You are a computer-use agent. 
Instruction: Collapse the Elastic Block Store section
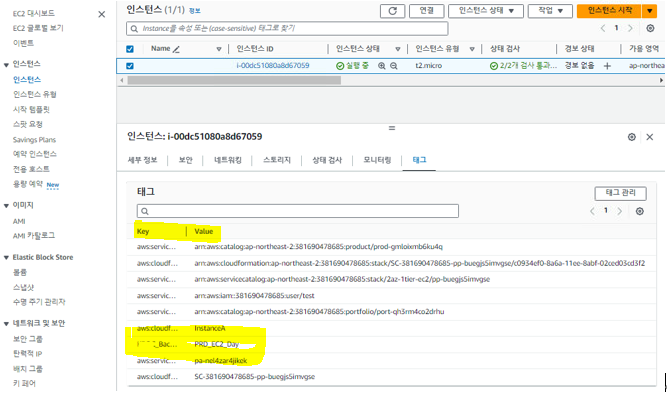coord(6,258)
